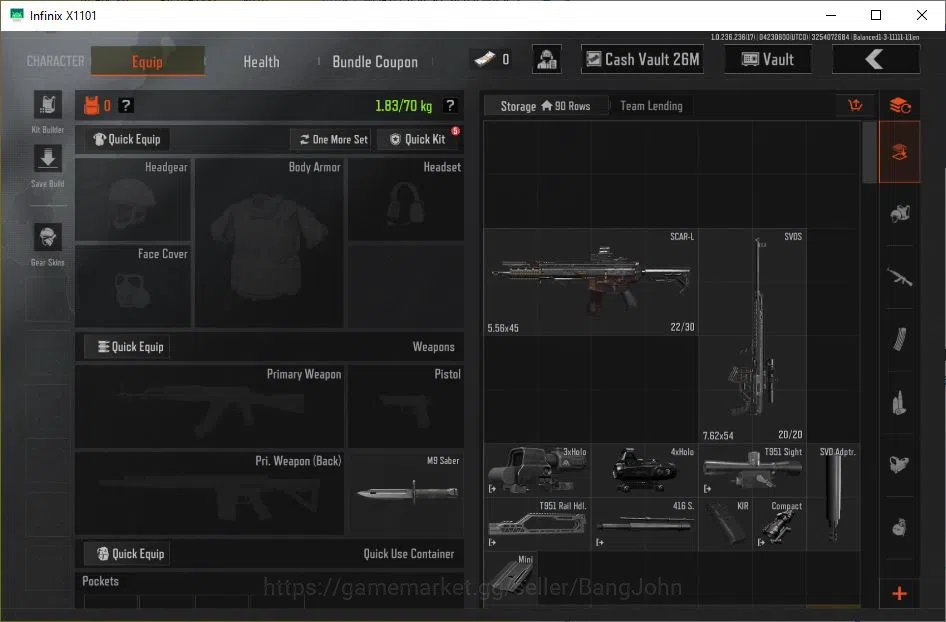Open Cash Vault 26M
The width and height of the screenshot is (946, 622).
[x=643, y=59]
